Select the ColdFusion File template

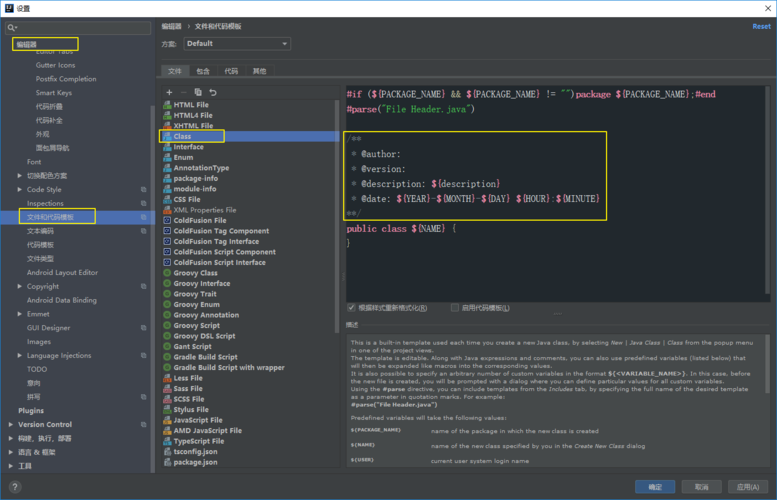point(200,220)
